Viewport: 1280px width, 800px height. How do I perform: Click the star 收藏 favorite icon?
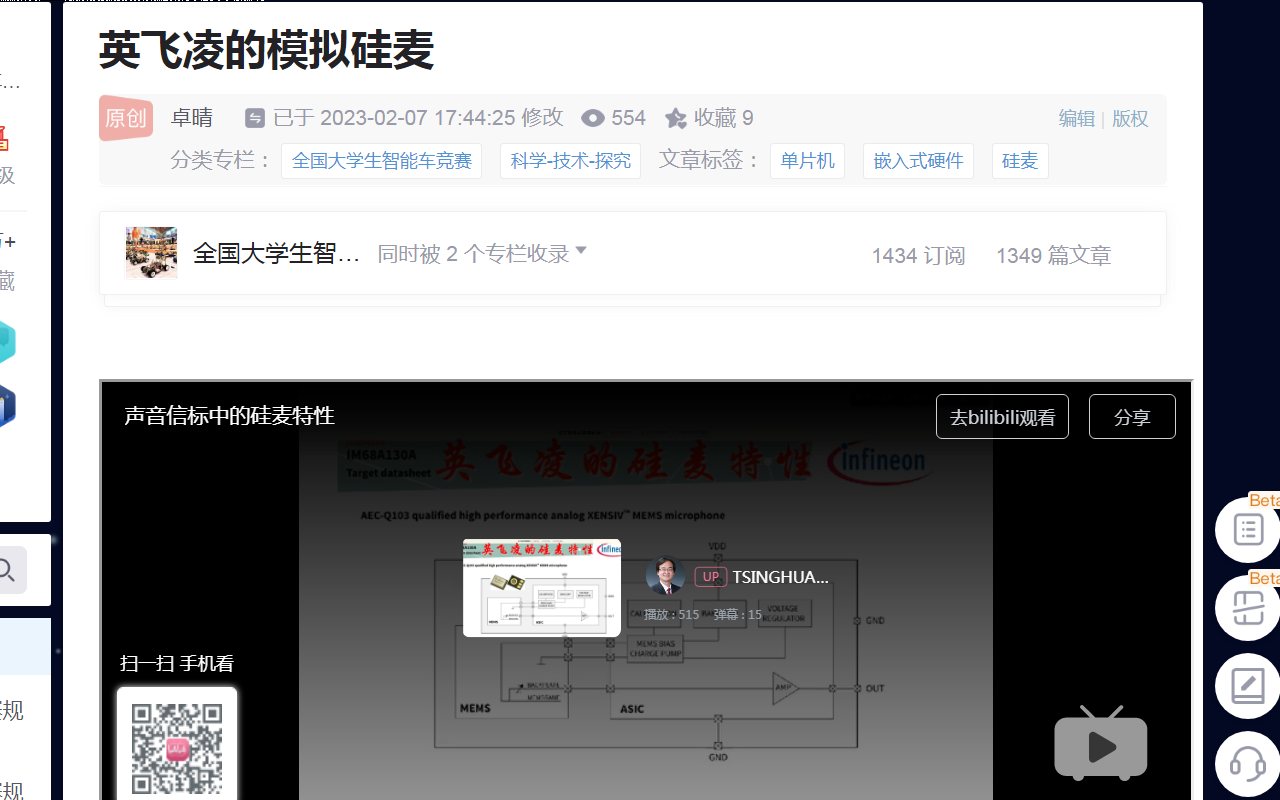(676, 119)
